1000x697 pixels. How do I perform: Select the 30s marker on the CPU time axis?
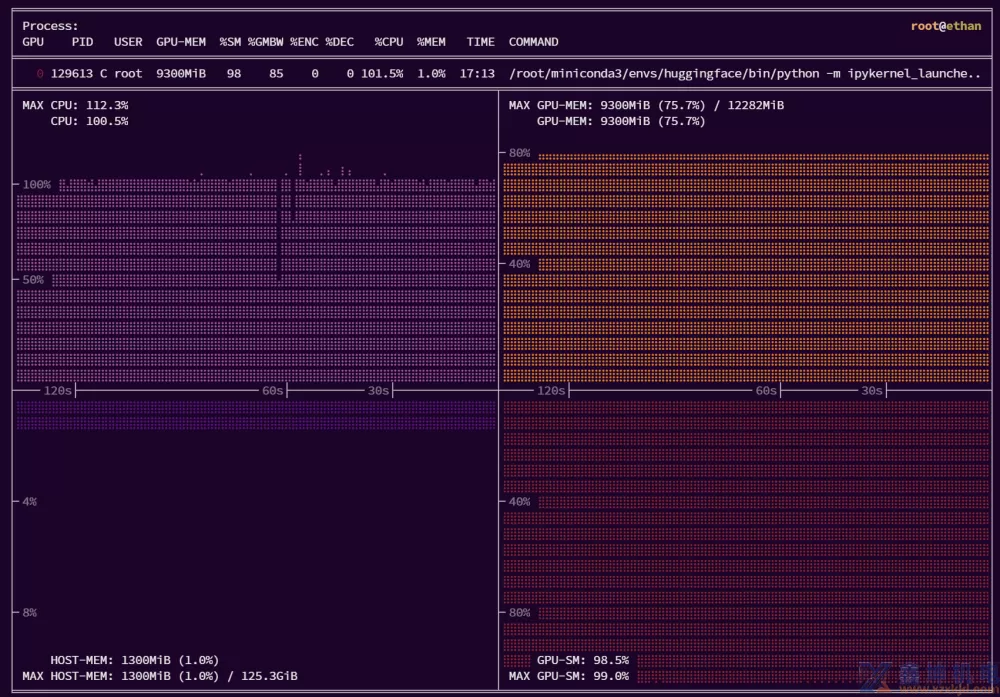pos(378,391)
